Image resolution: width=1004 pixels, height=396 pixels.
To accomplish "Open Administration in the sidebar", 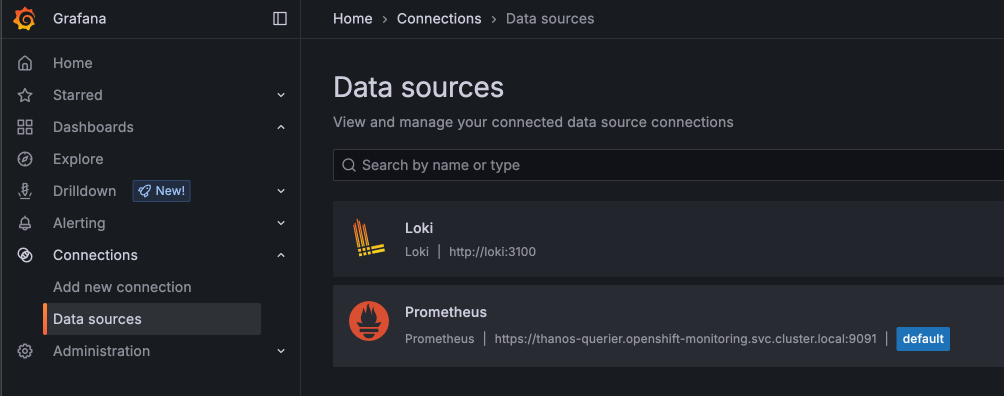I will (101, 351).
